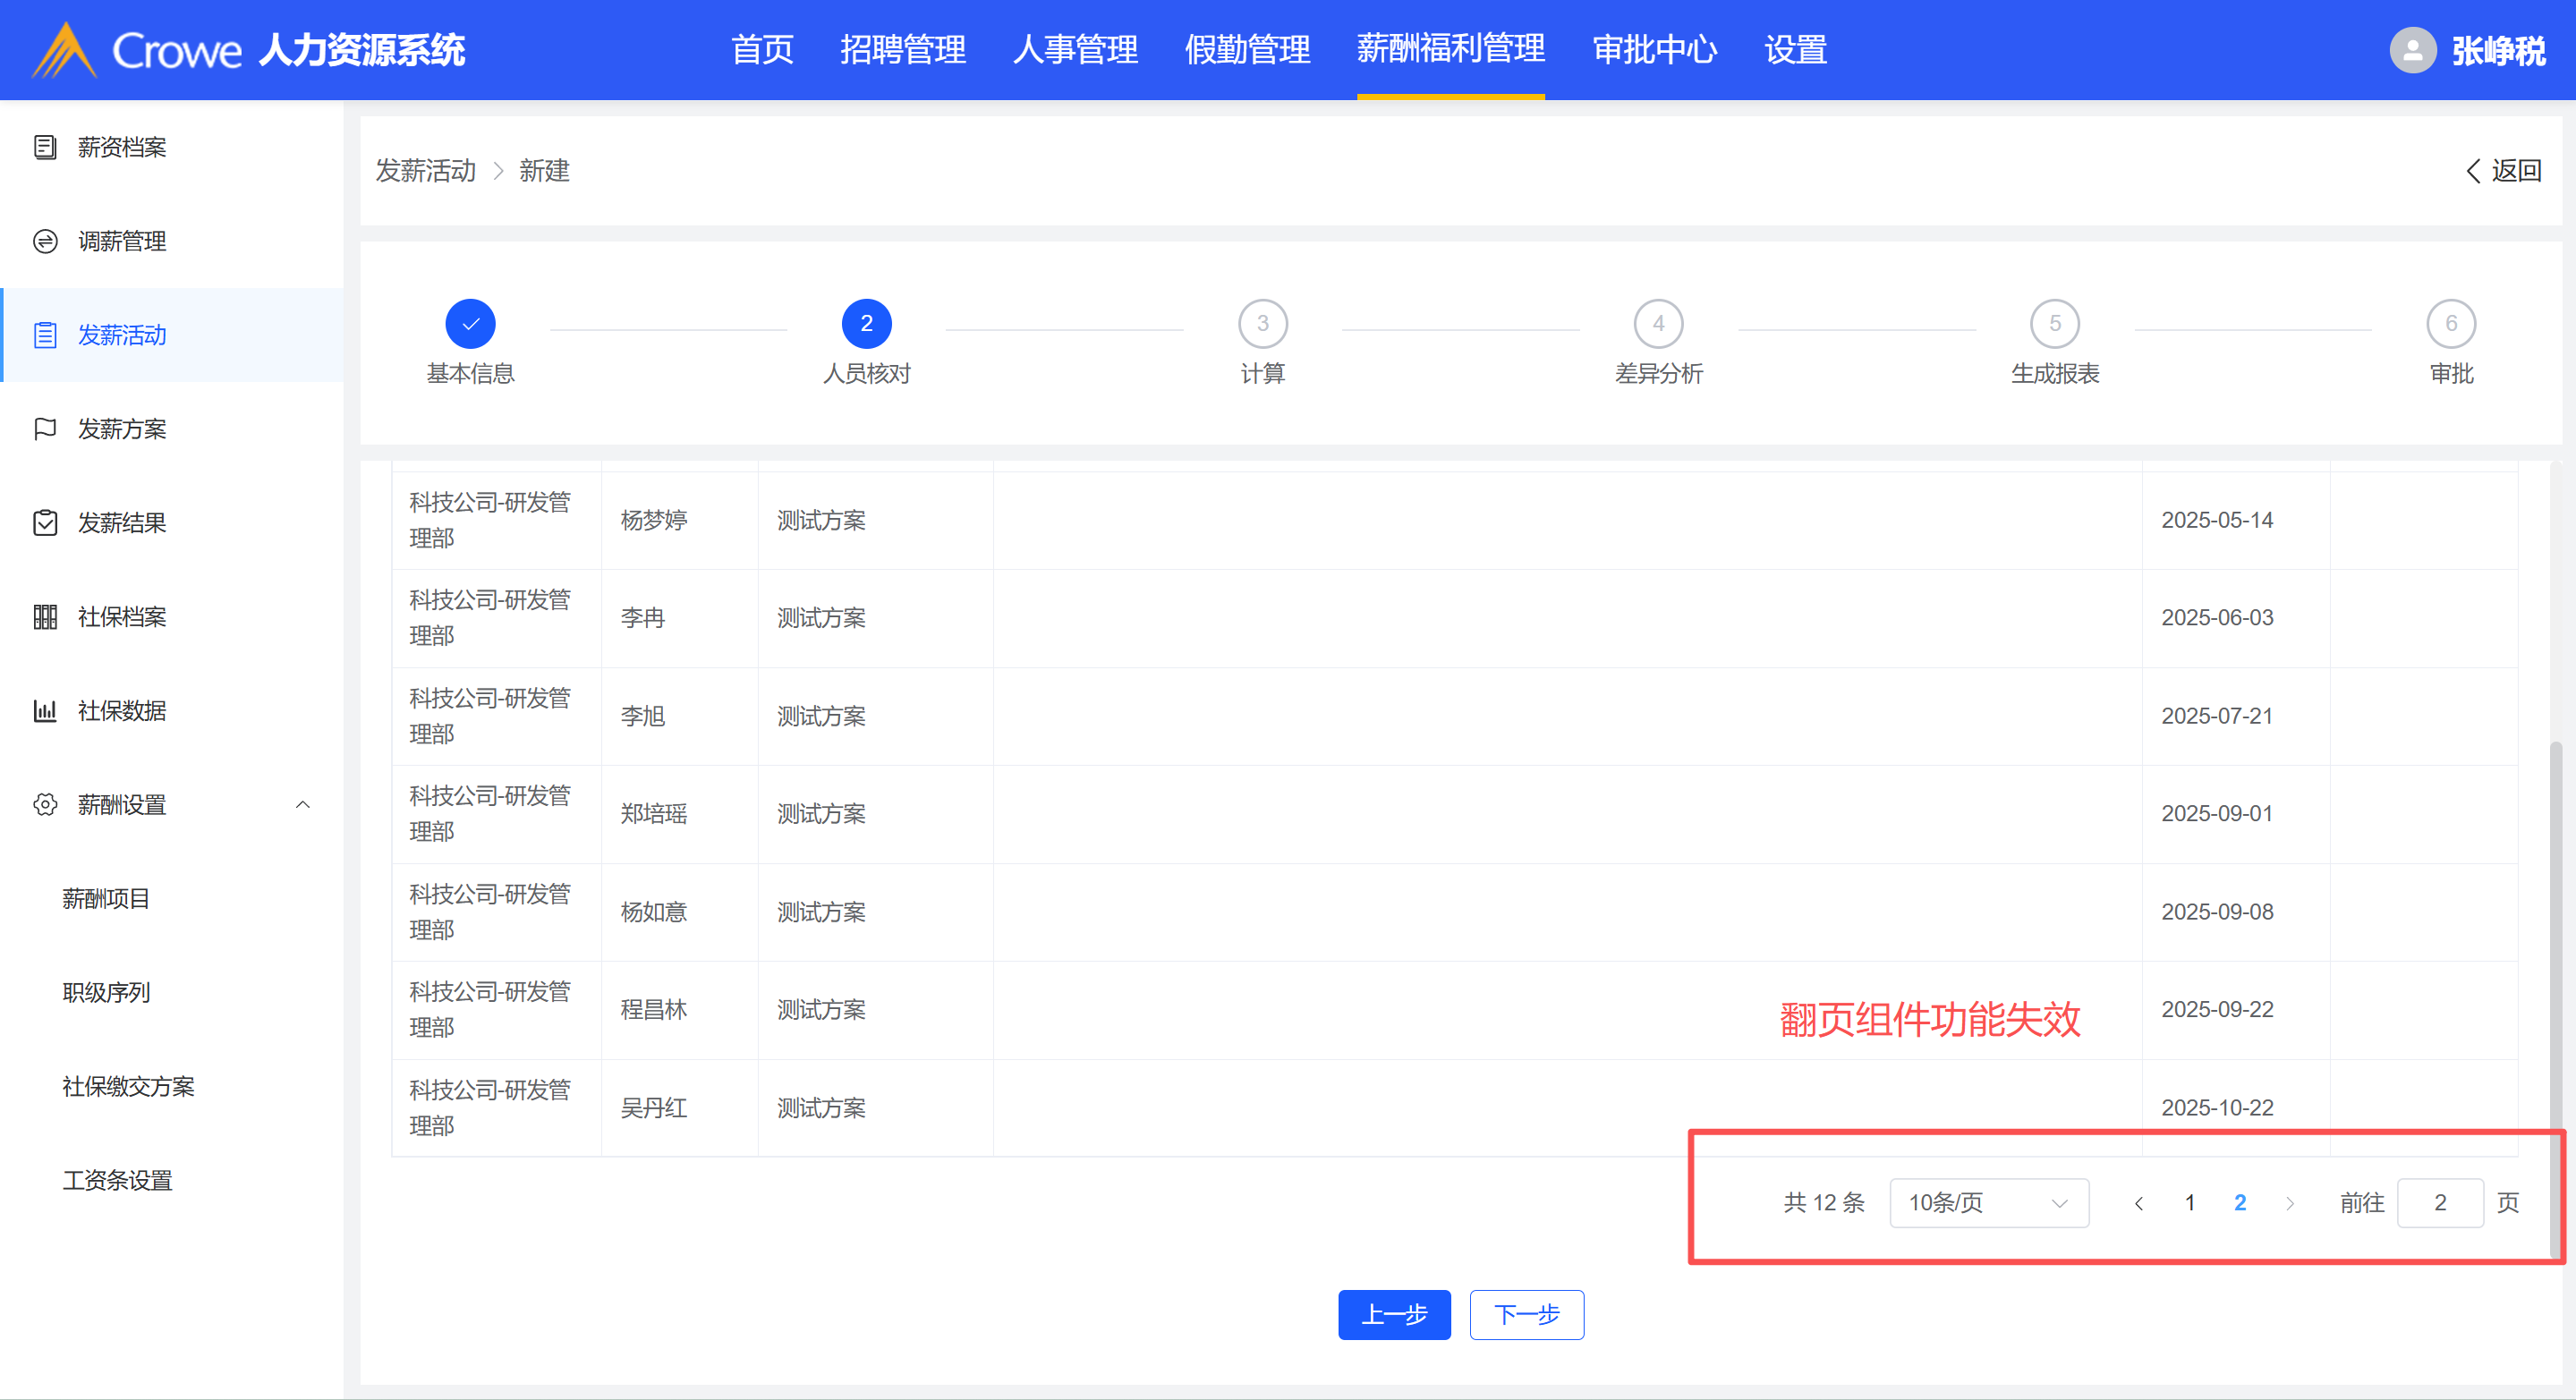Viewport: 2576px width, 1400px height.
Task: Go to previous page arrow
Action: coord(2138,1203)
